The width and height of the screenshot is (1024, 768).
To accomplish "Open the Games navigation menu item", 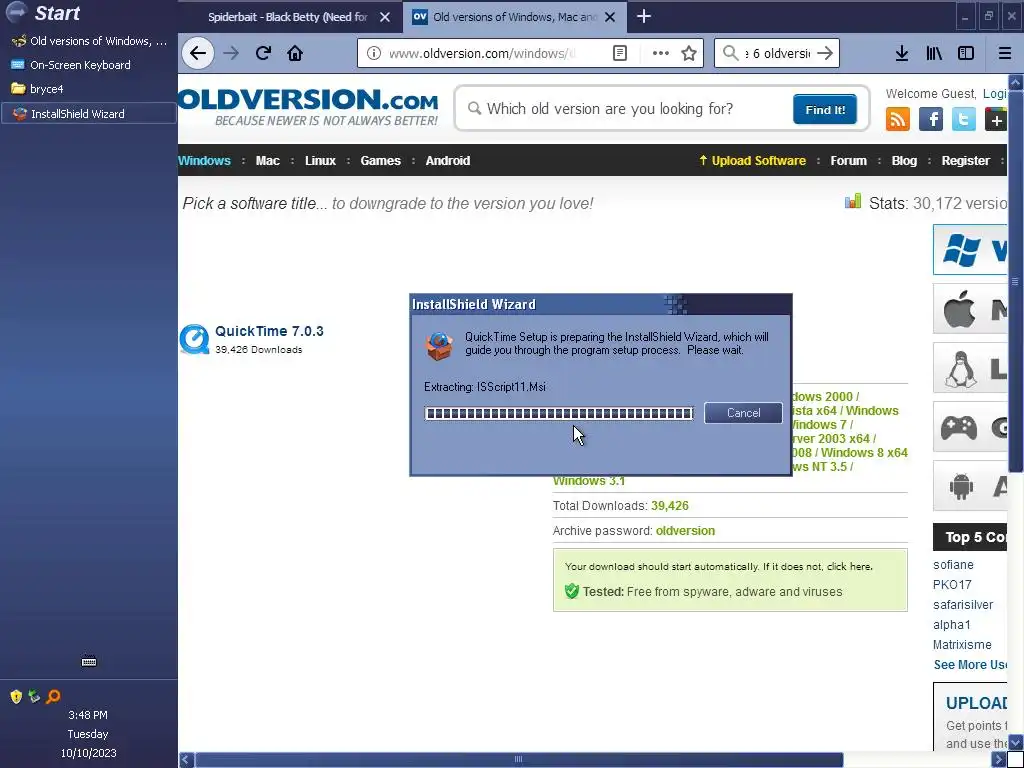I will coord(381,161).
